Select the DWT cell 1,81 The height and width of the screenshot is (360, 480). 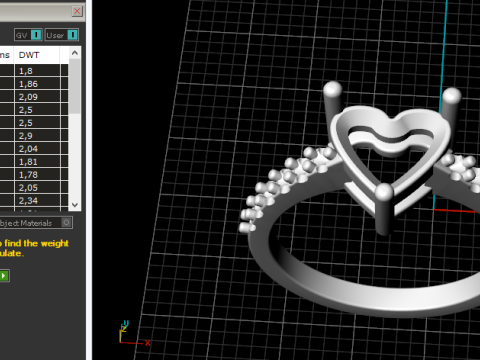point(37,162)
